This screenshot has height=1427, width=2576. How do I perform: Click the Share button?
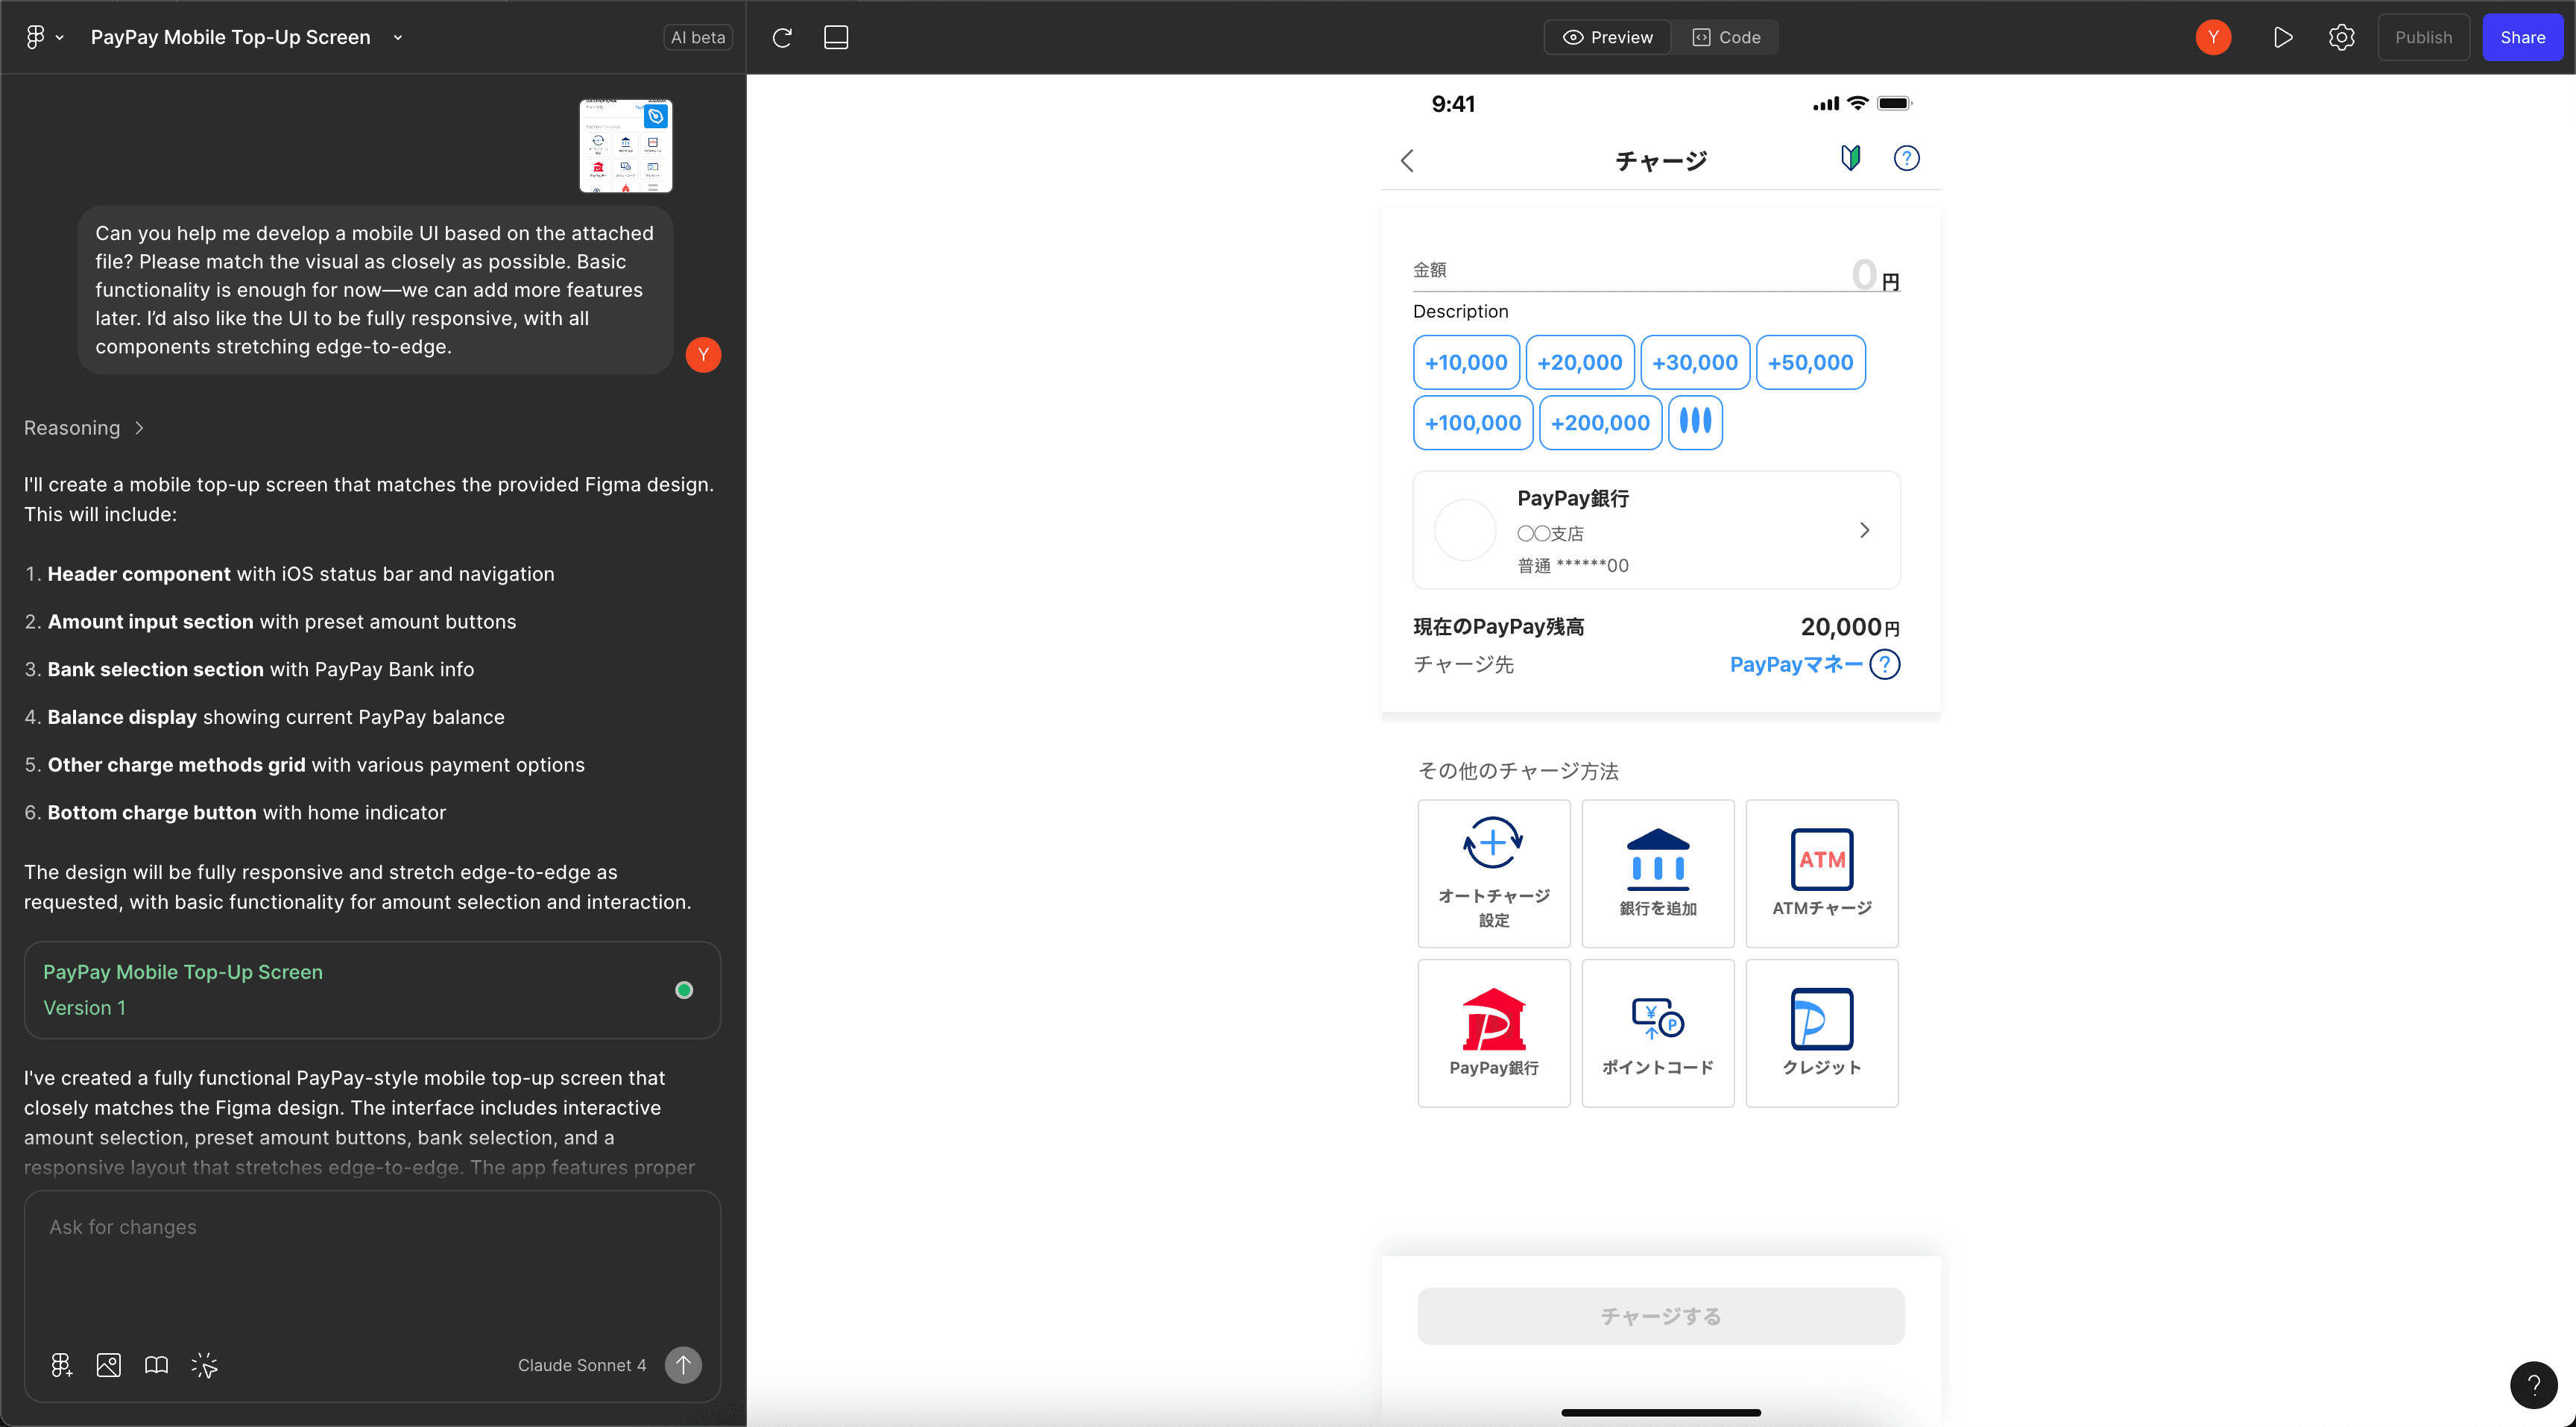[2522, 37]
